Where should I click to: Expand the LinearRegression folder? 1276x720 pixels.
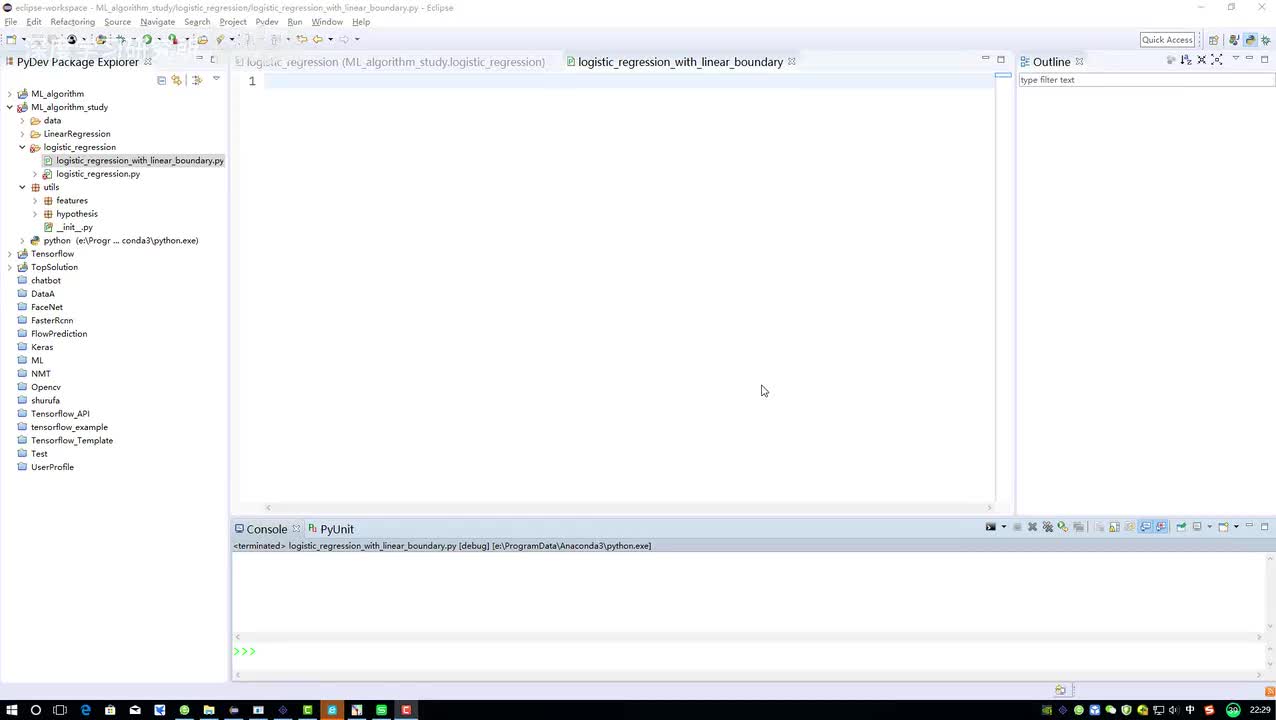[22, 134]
